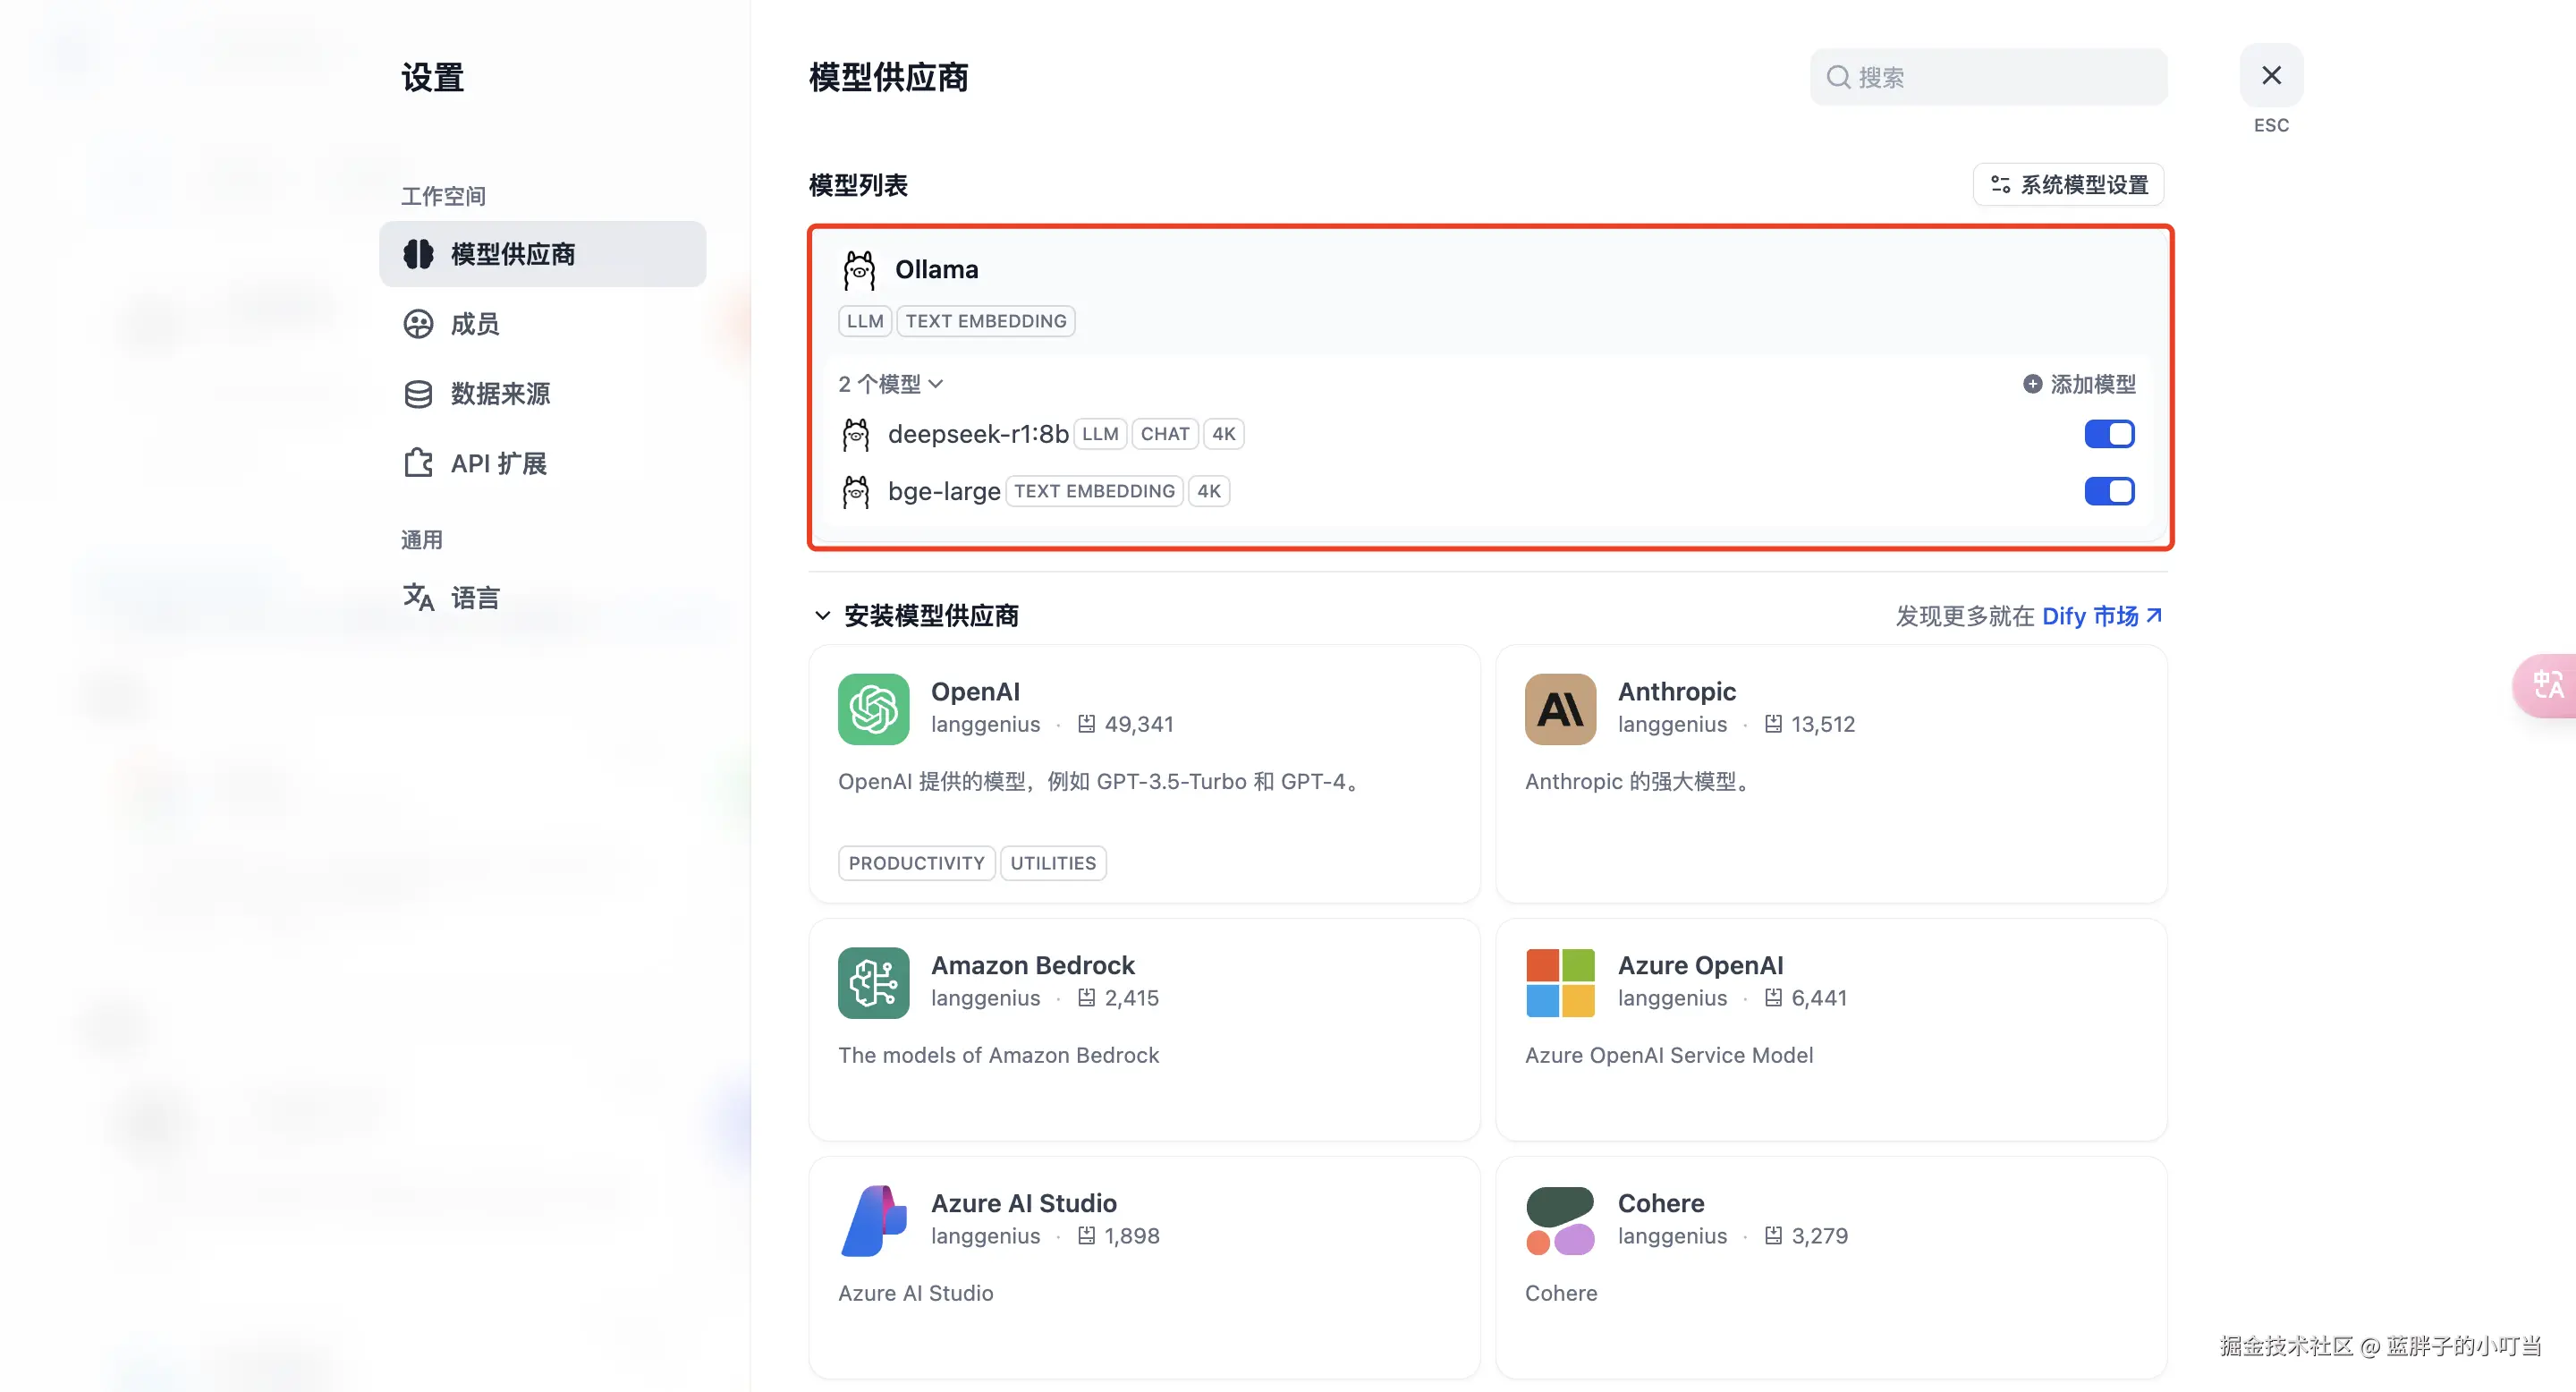Open the API 扩展 sidebar item
This screenshot has height=1392, width=2576.
click(x=497, y=464)
